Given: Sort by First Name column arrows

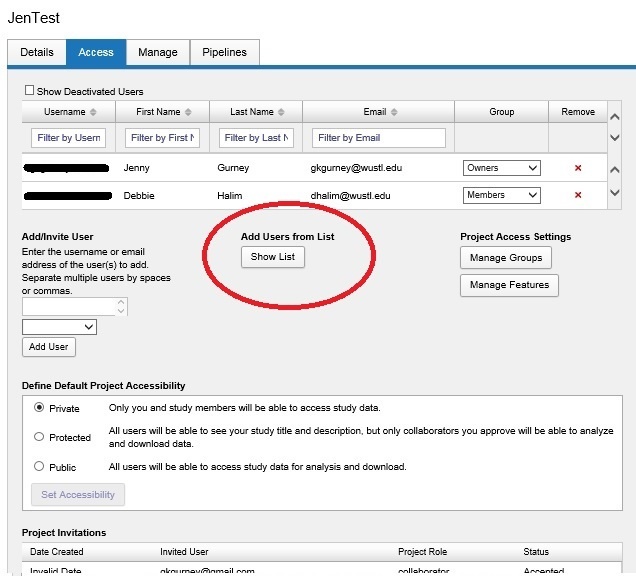Looking at the screenshot, I should click(x=188, y=112).
